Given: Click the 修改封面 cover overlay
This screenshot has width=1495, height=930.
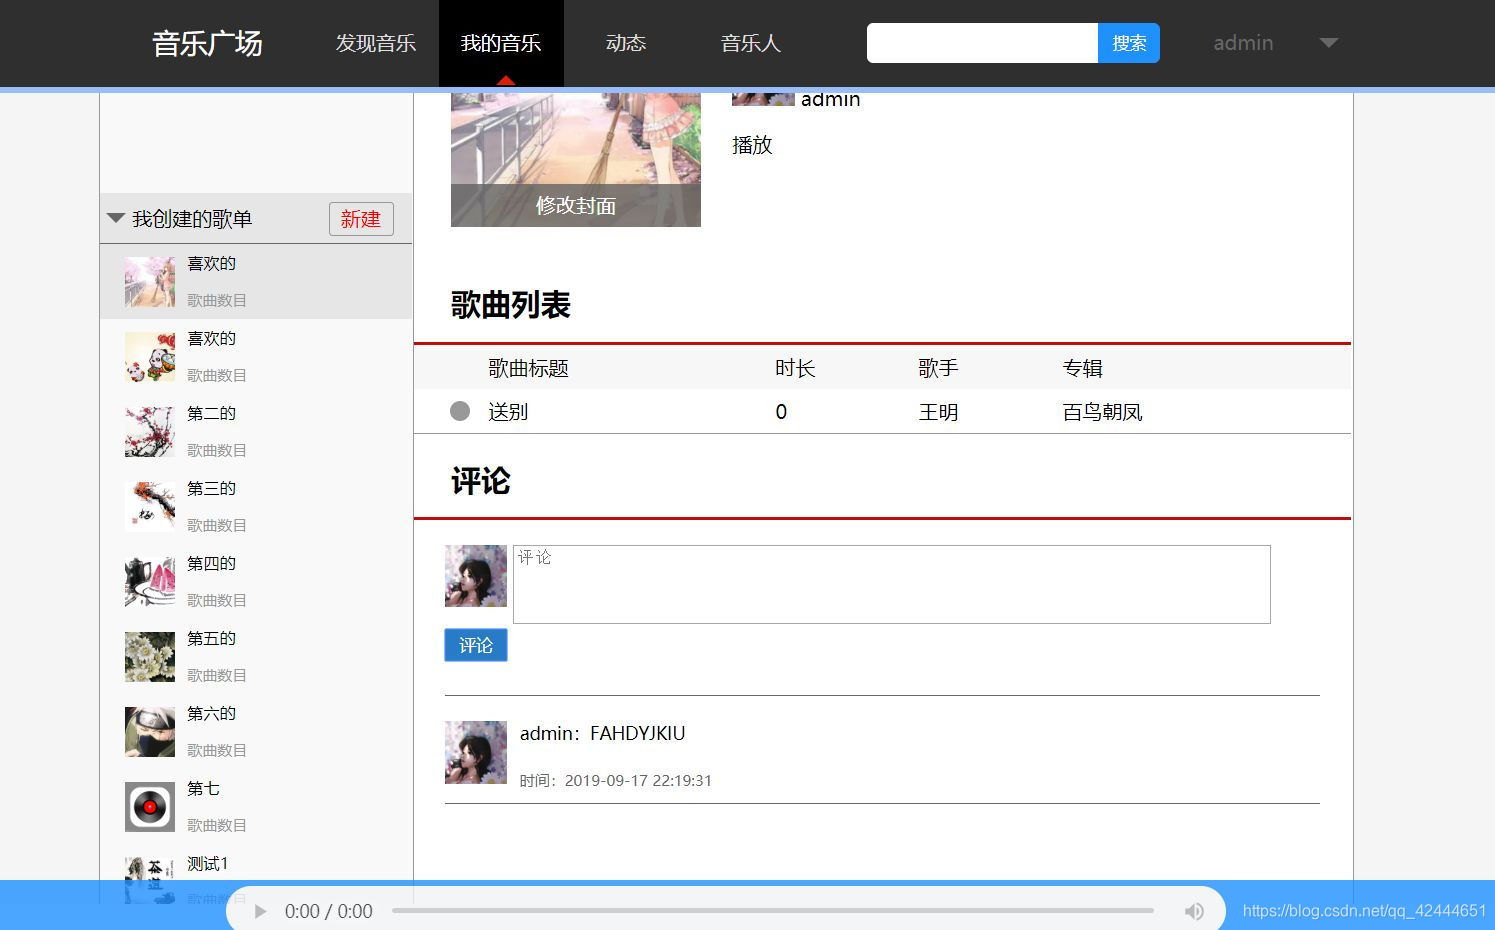Looking at the screenshot, I should [576, 205].
